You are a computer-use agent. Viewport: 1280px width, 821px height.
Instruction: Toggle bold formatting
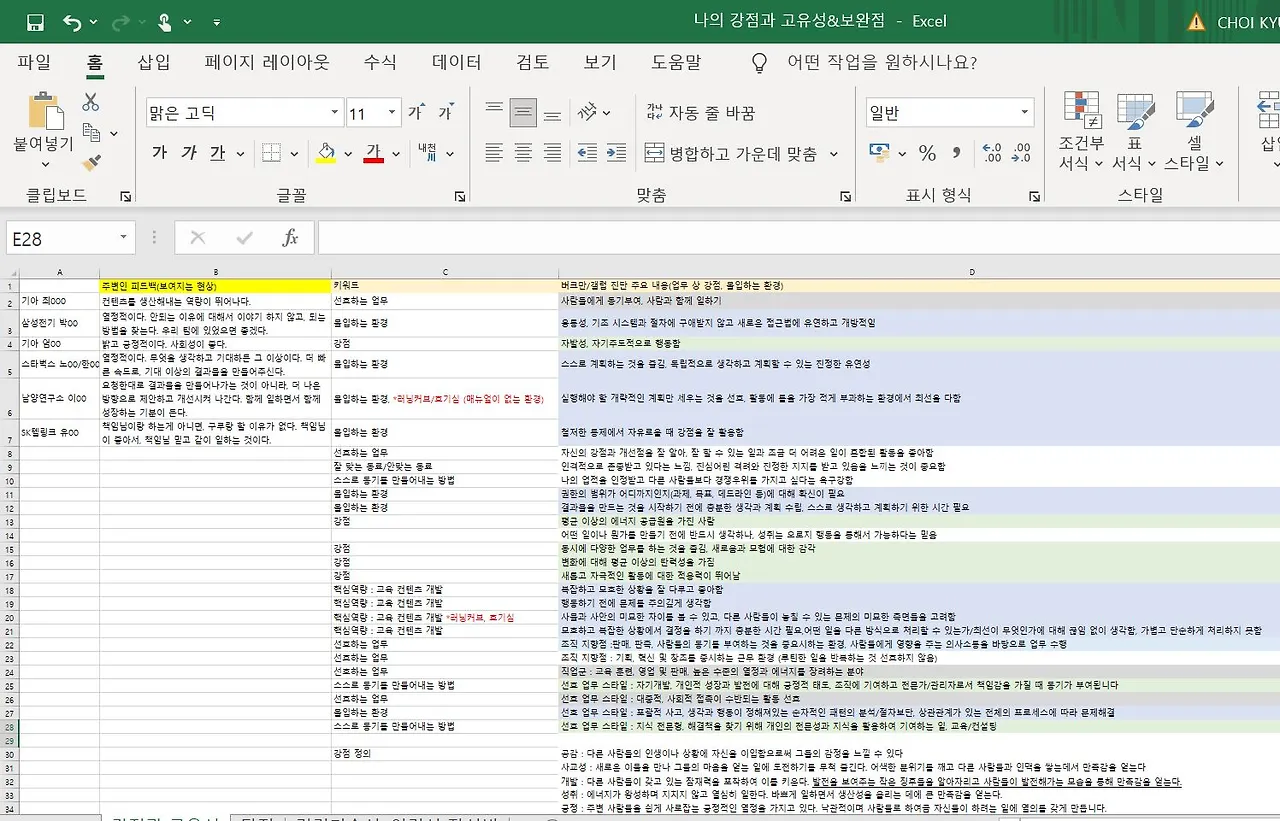(x=160, y=153)
